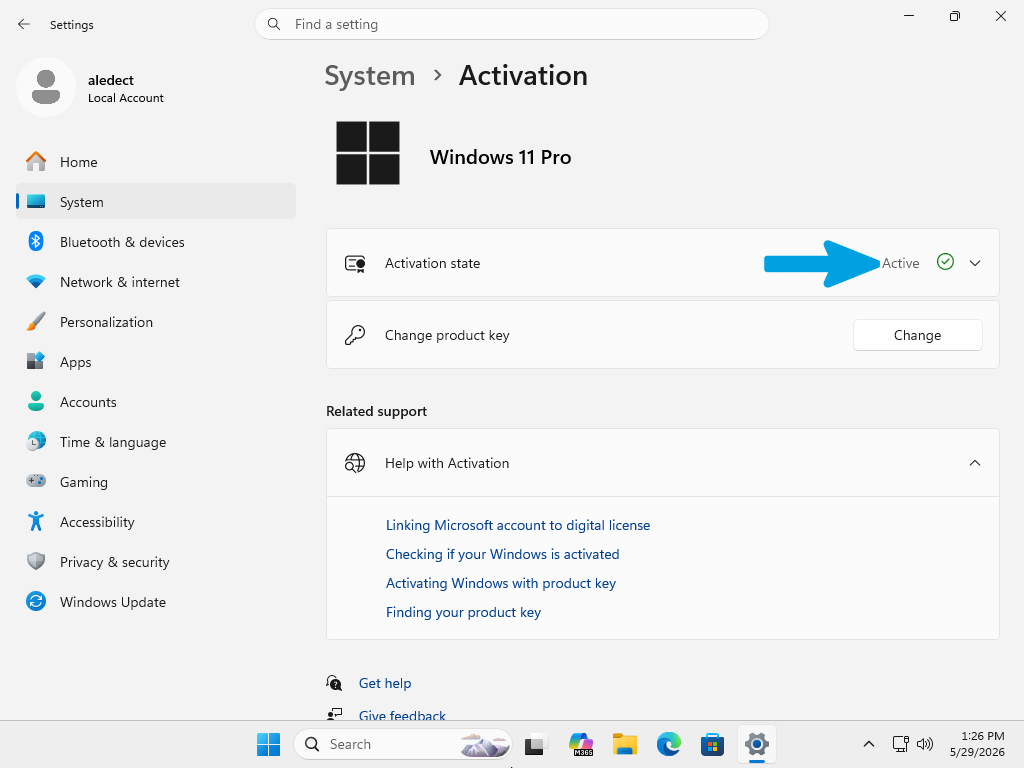Click the taskbar Search box

tap(403, 744)
